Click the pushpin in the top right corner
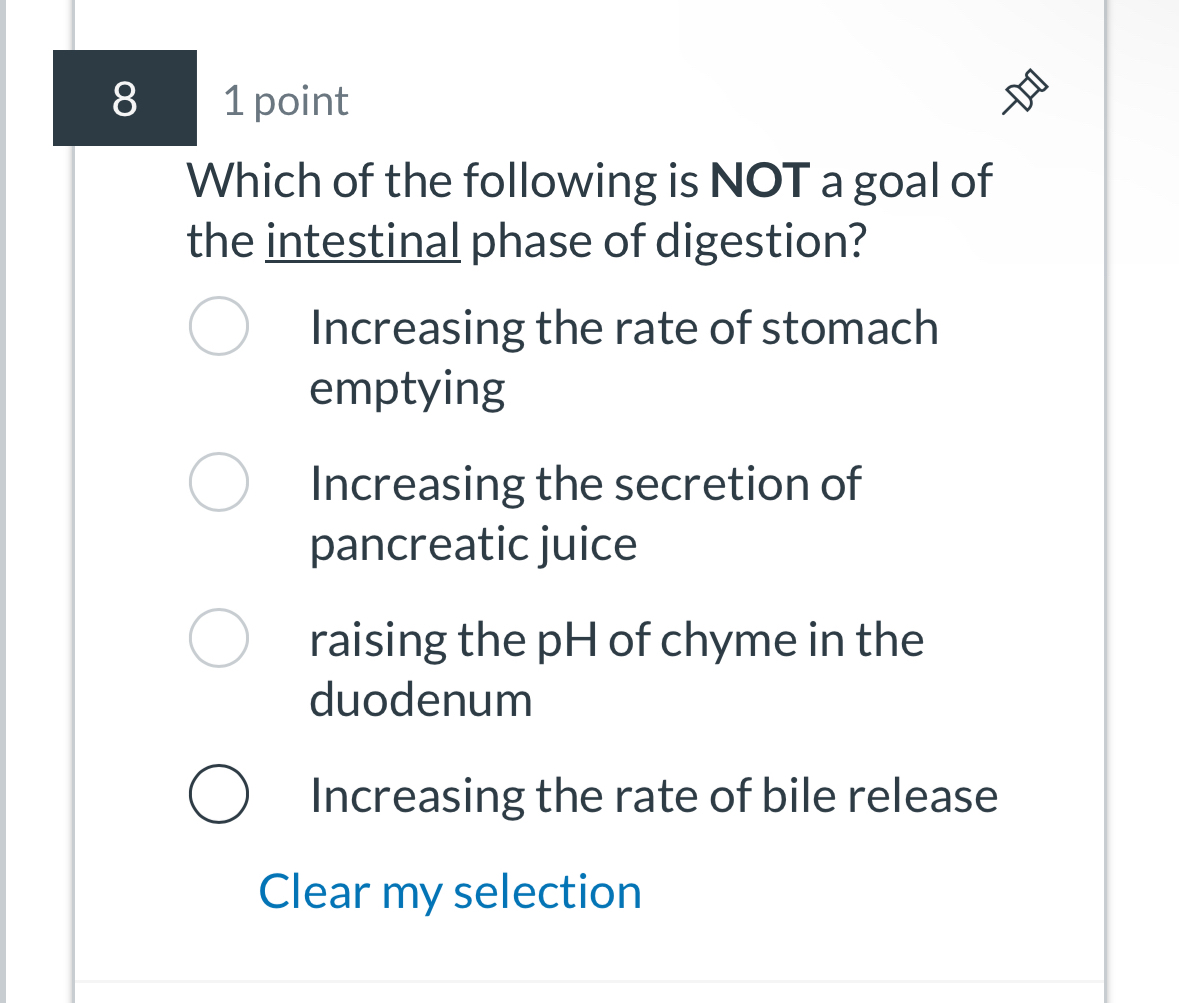The width and height of the screenshot is (1179, 1003). (x=1023, y=92)
